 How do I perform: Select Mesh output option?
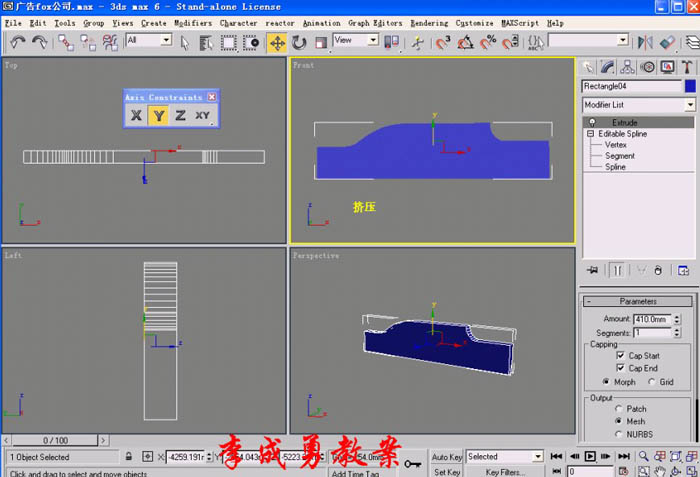tap(618, 421)
